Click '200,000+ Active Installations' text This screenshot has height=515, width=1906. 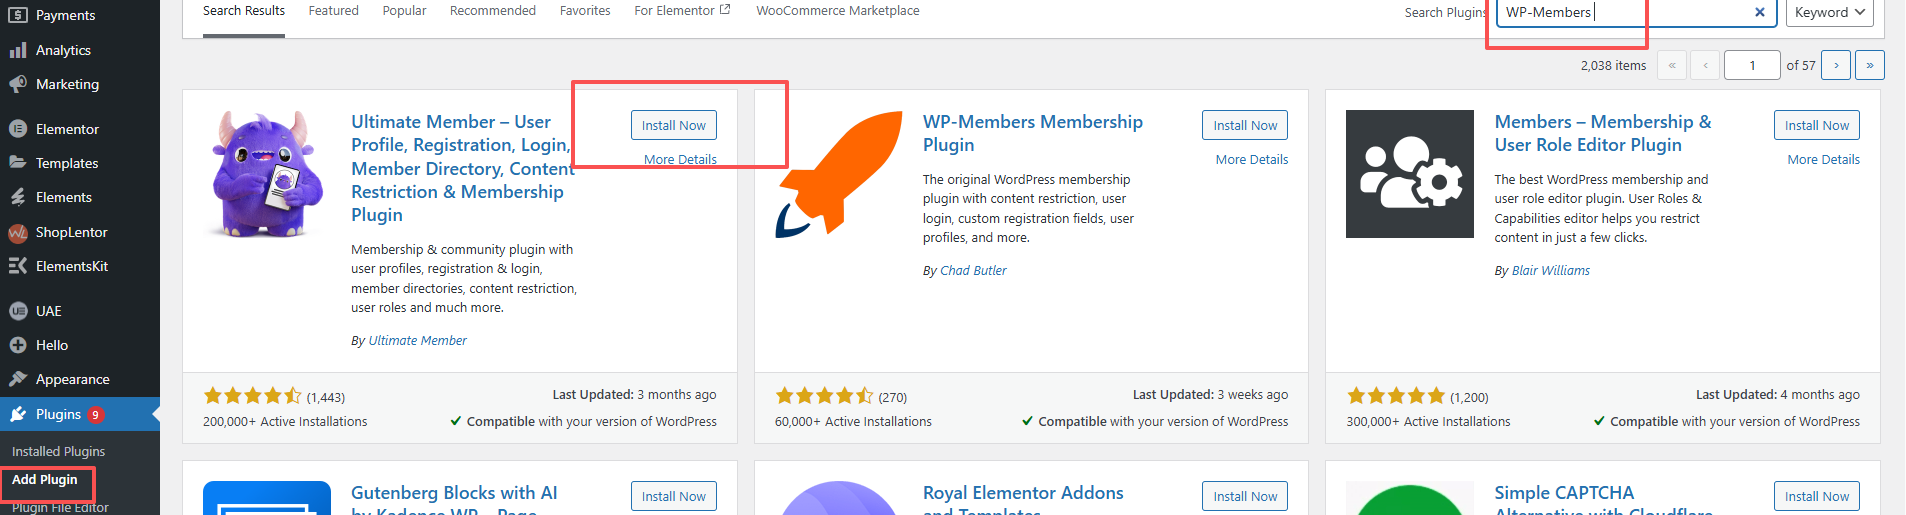(x=285, y=422)
